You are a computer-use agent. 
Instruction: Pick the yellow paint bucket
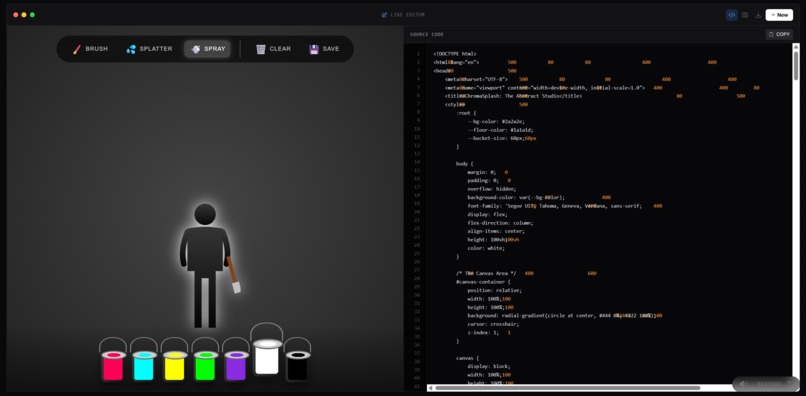tap(174, 359)
